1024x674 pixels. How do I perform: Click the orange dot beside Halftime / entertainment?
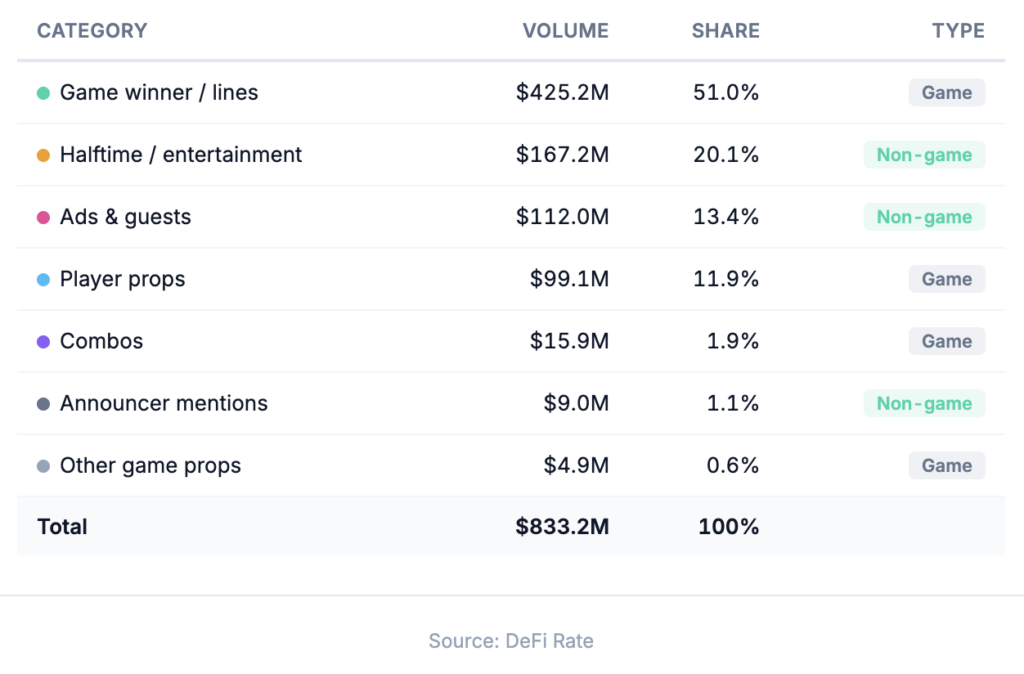point(43,155)
